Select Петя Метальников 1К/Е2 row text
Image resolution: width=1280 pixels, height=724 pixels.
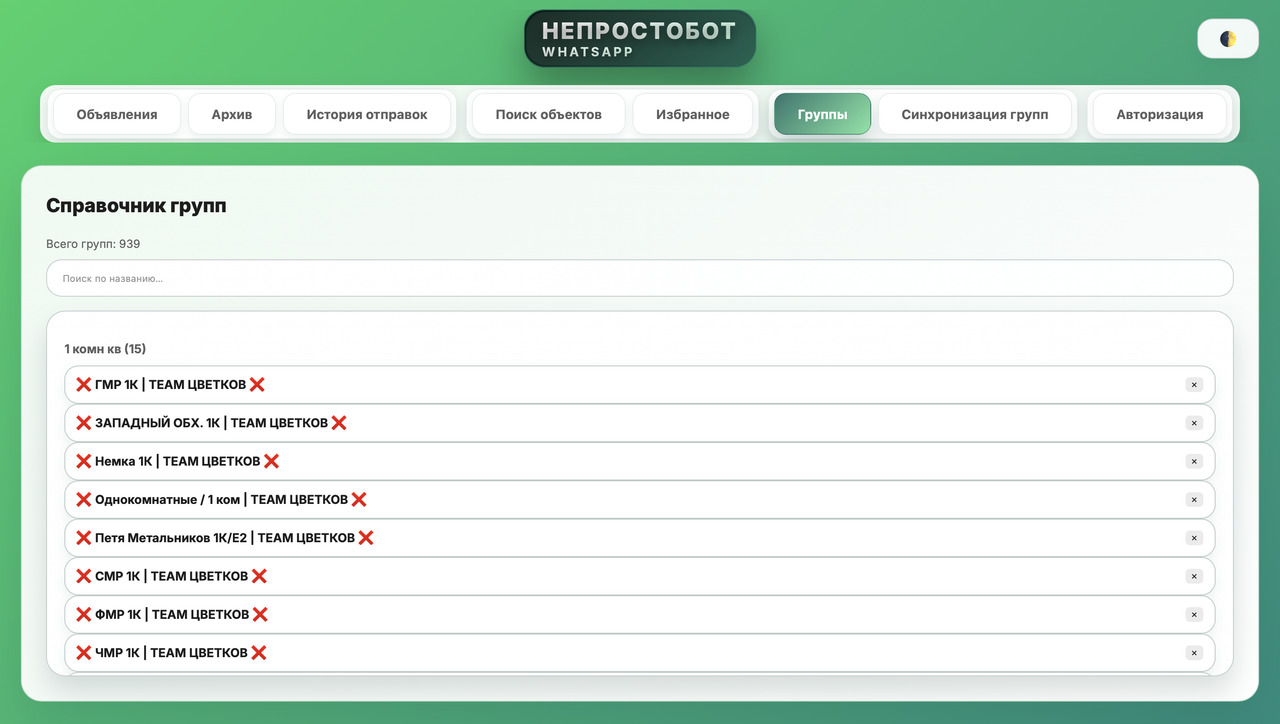pyautogui.click(x=225, y=538)
